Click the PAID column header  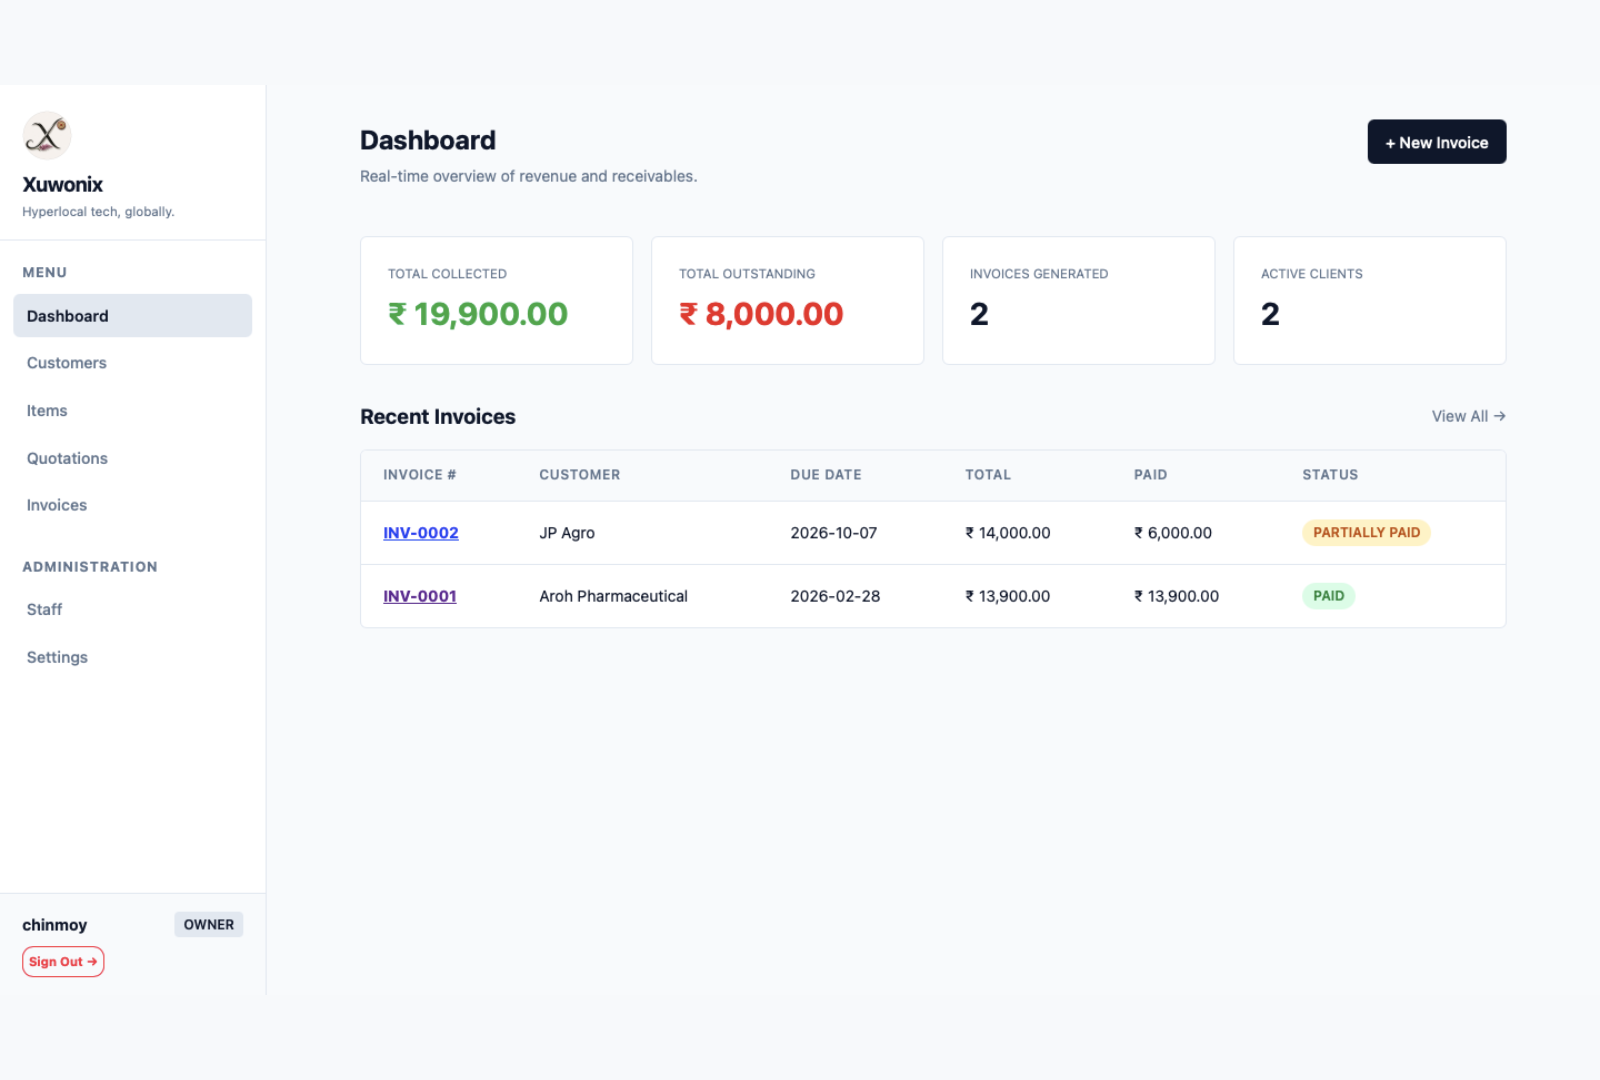[1150, 475]
